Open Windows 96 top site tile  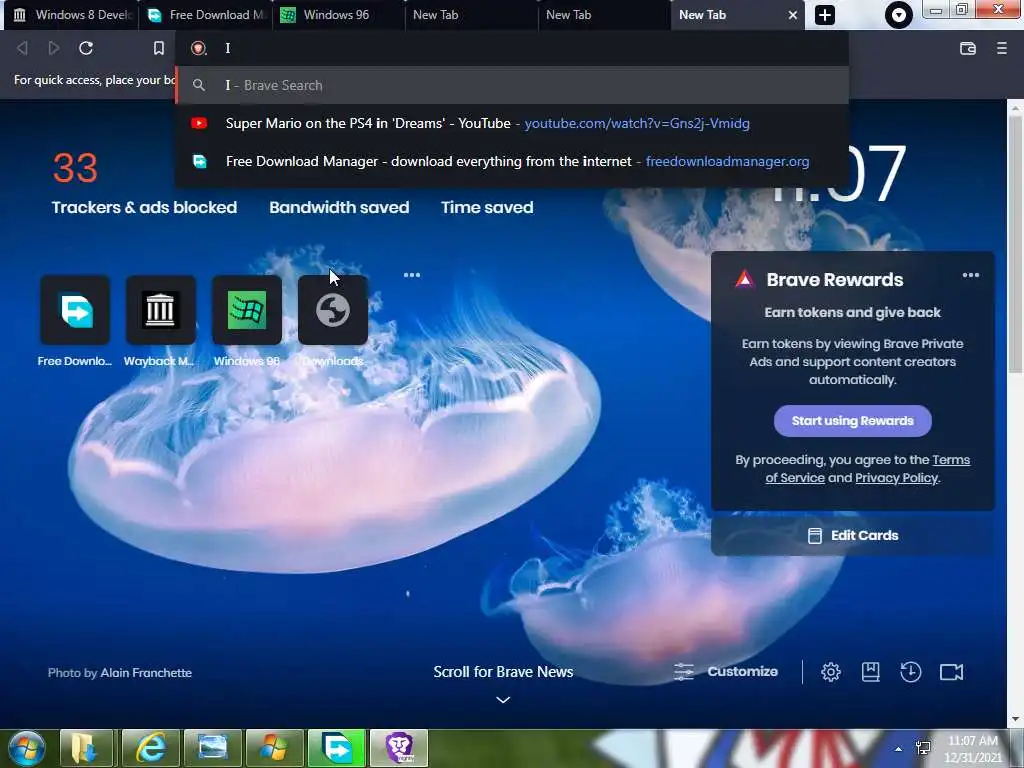(x=247, y=310)
